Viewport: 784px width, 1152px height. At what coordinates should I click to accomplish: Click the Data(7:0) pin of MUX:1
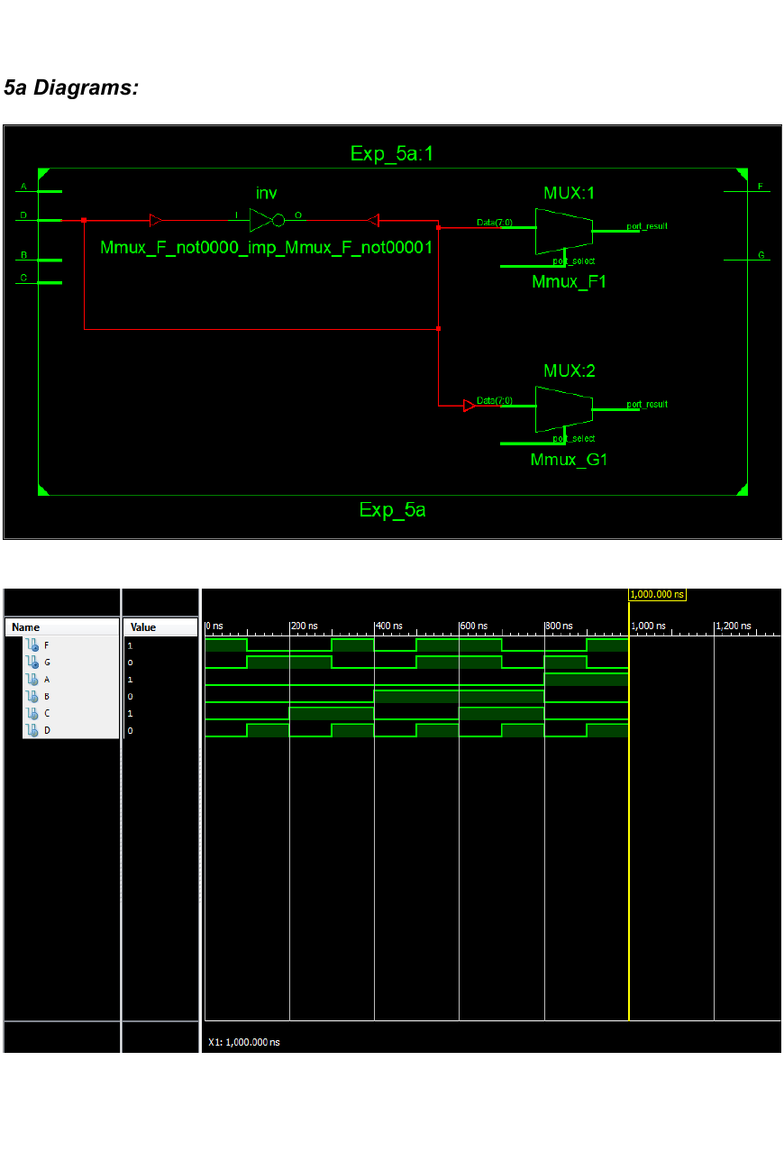coord(495,223)
